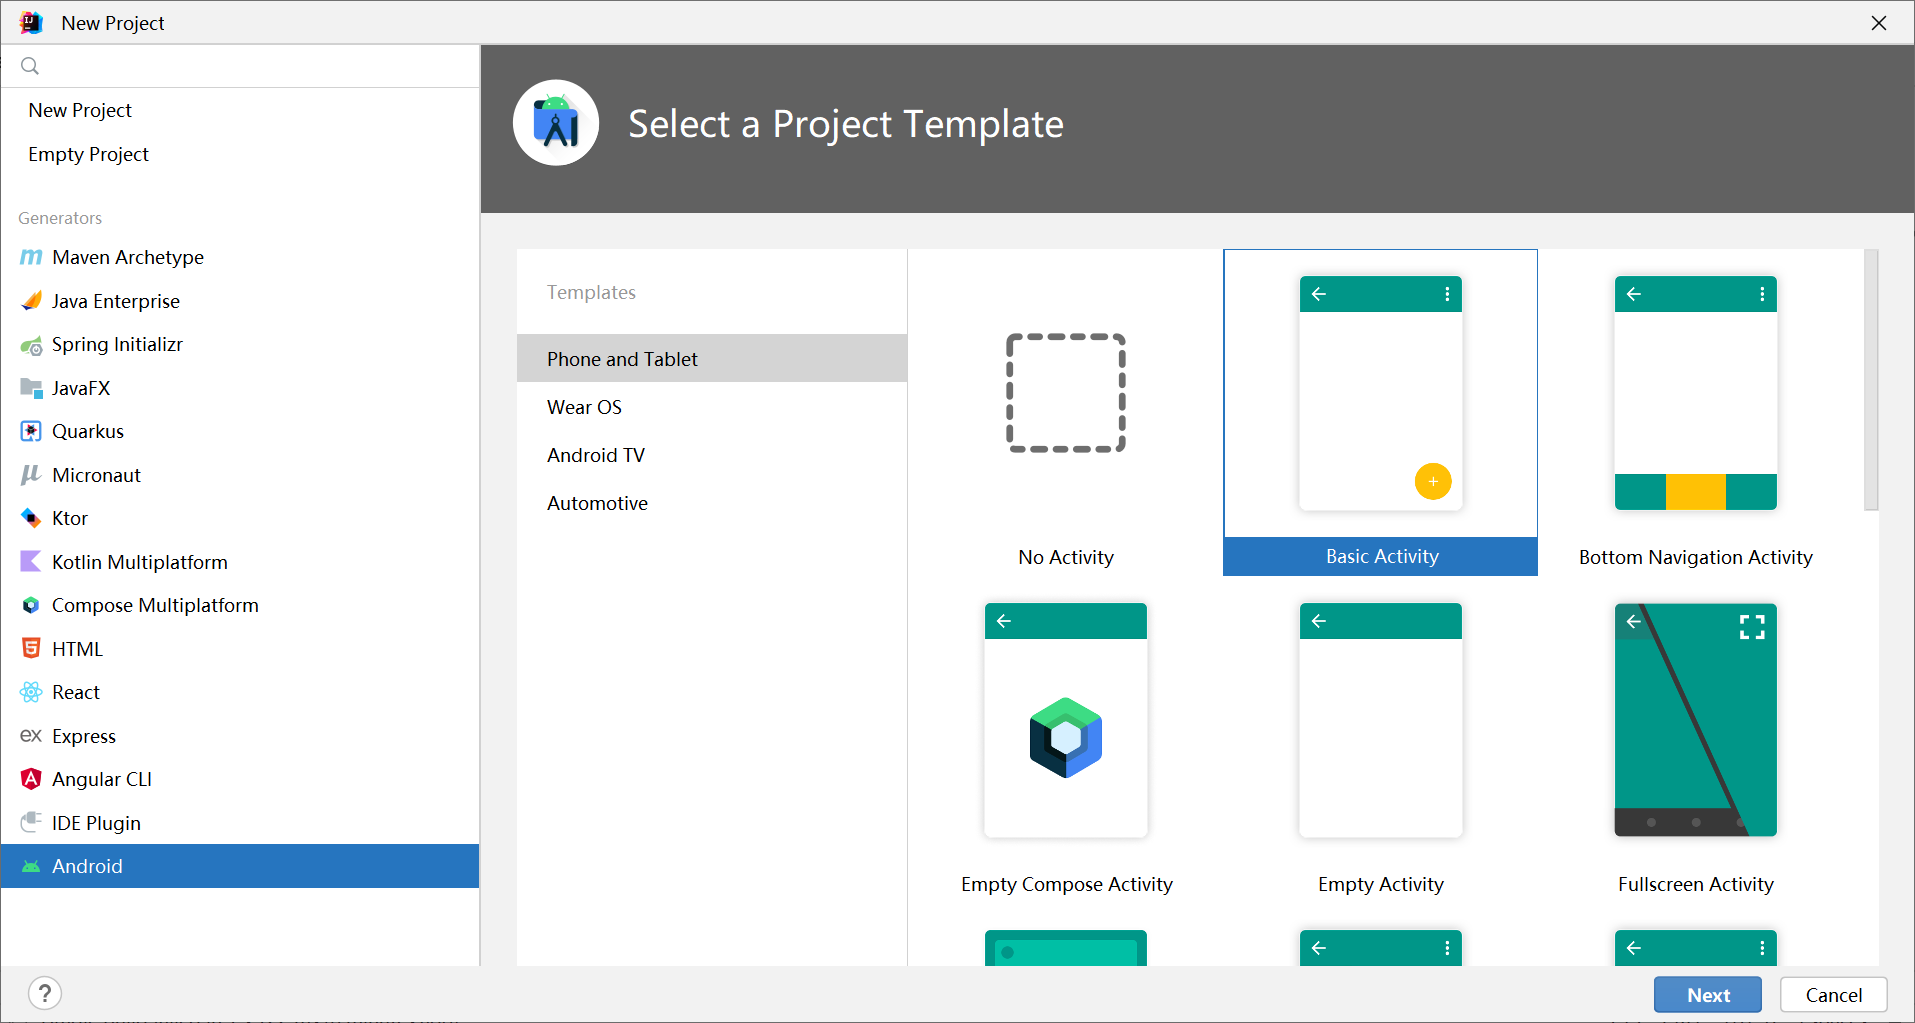Click the HTML5 shield icon
1915x1023 pixels.
31,649
